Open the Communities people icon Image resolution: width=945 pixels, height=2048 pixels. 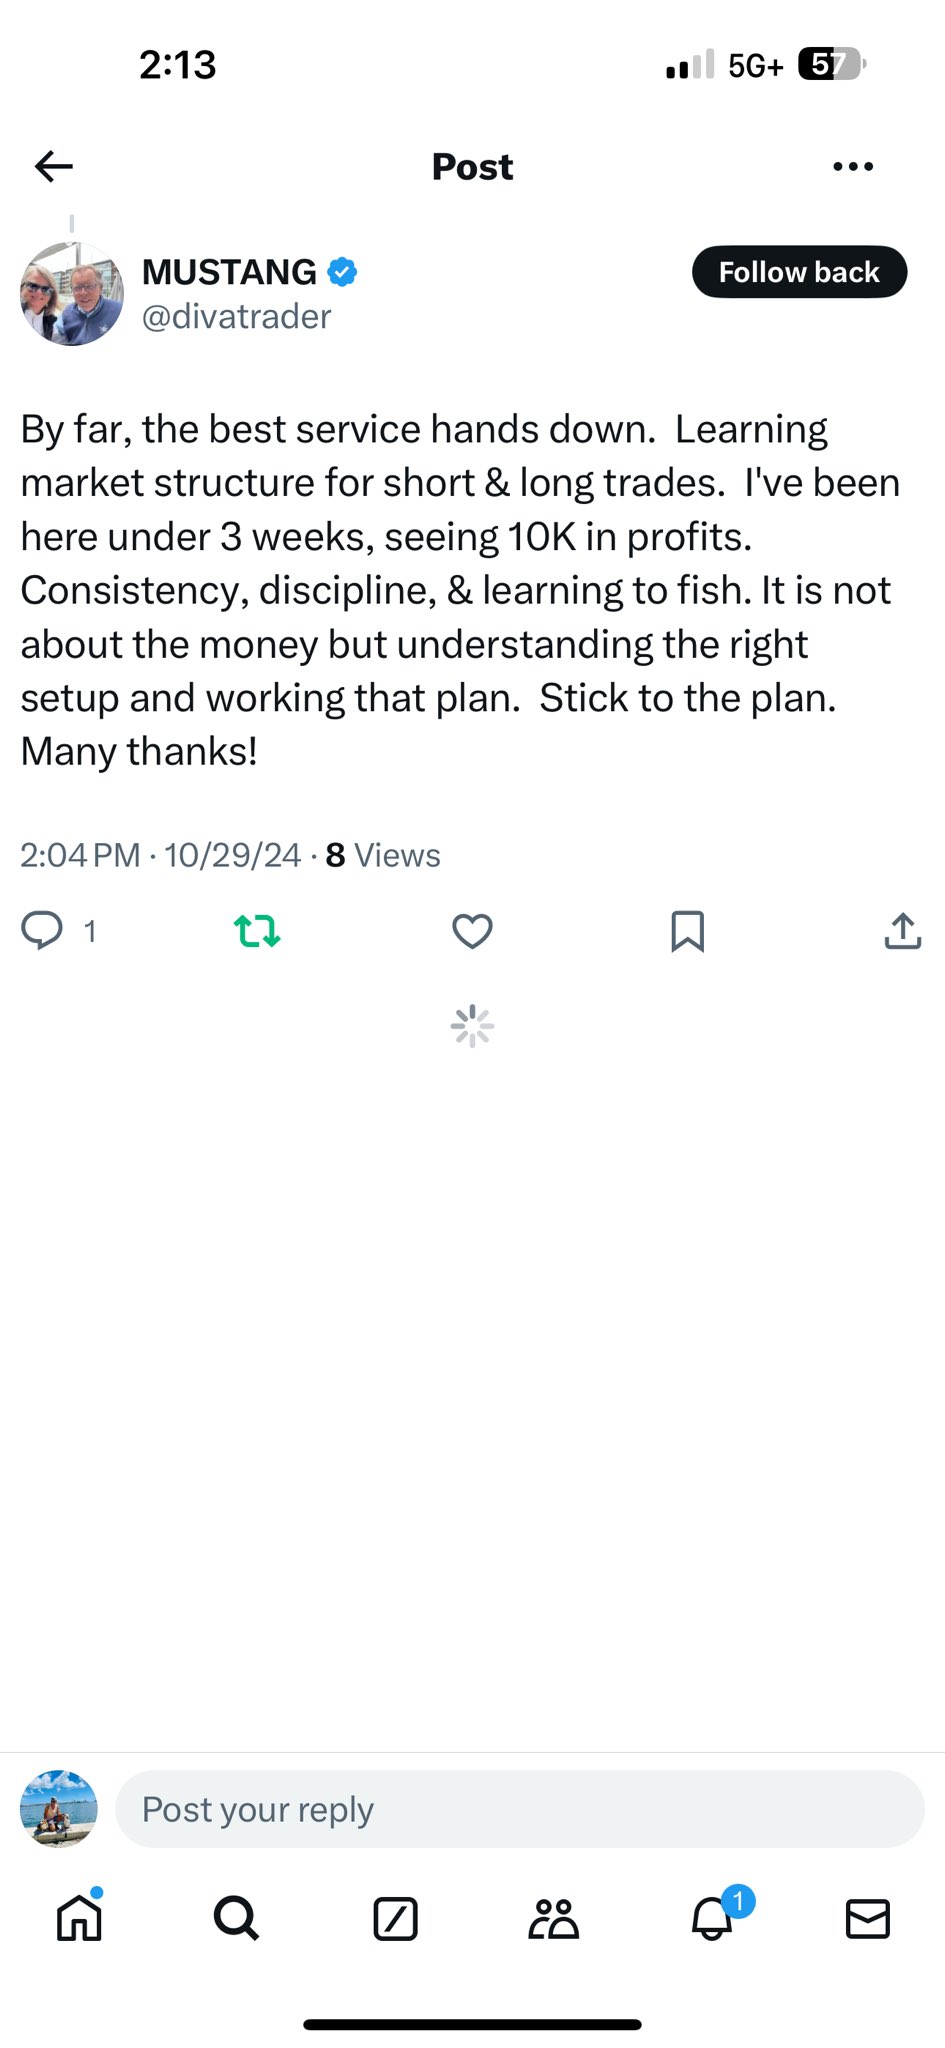[x=553, y=1918]
